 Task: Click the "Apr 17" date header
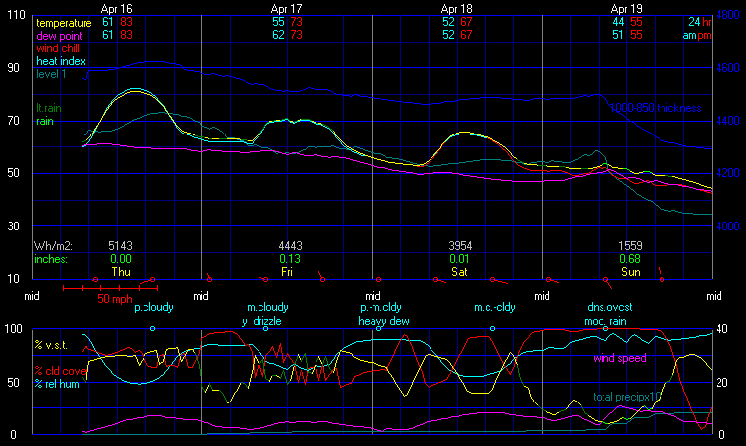point(286,9)
